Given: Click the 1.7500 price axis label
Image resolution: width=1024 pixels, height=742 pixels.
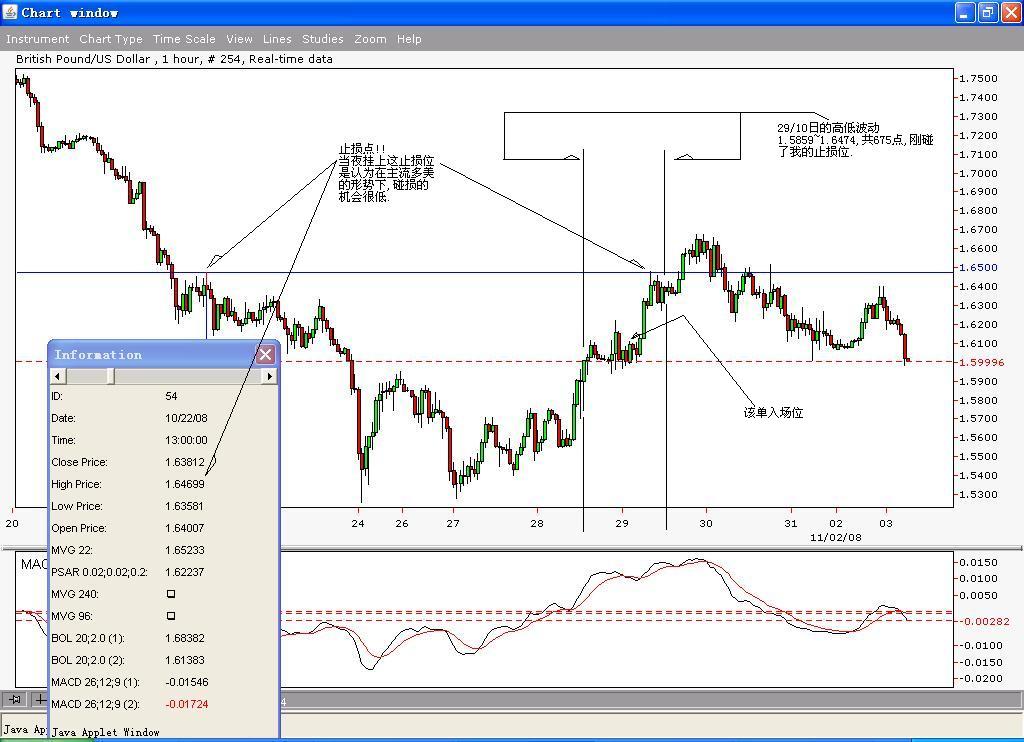Looking at the screenshot, I should coord(978,78).
